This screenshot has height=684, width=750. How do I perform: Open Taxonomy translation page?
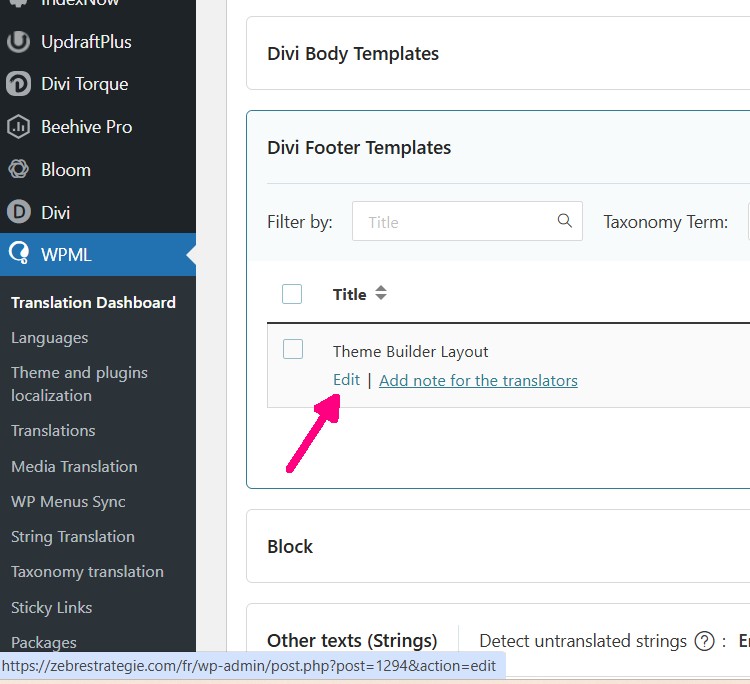pyautogui.click(x=87, y=572)
